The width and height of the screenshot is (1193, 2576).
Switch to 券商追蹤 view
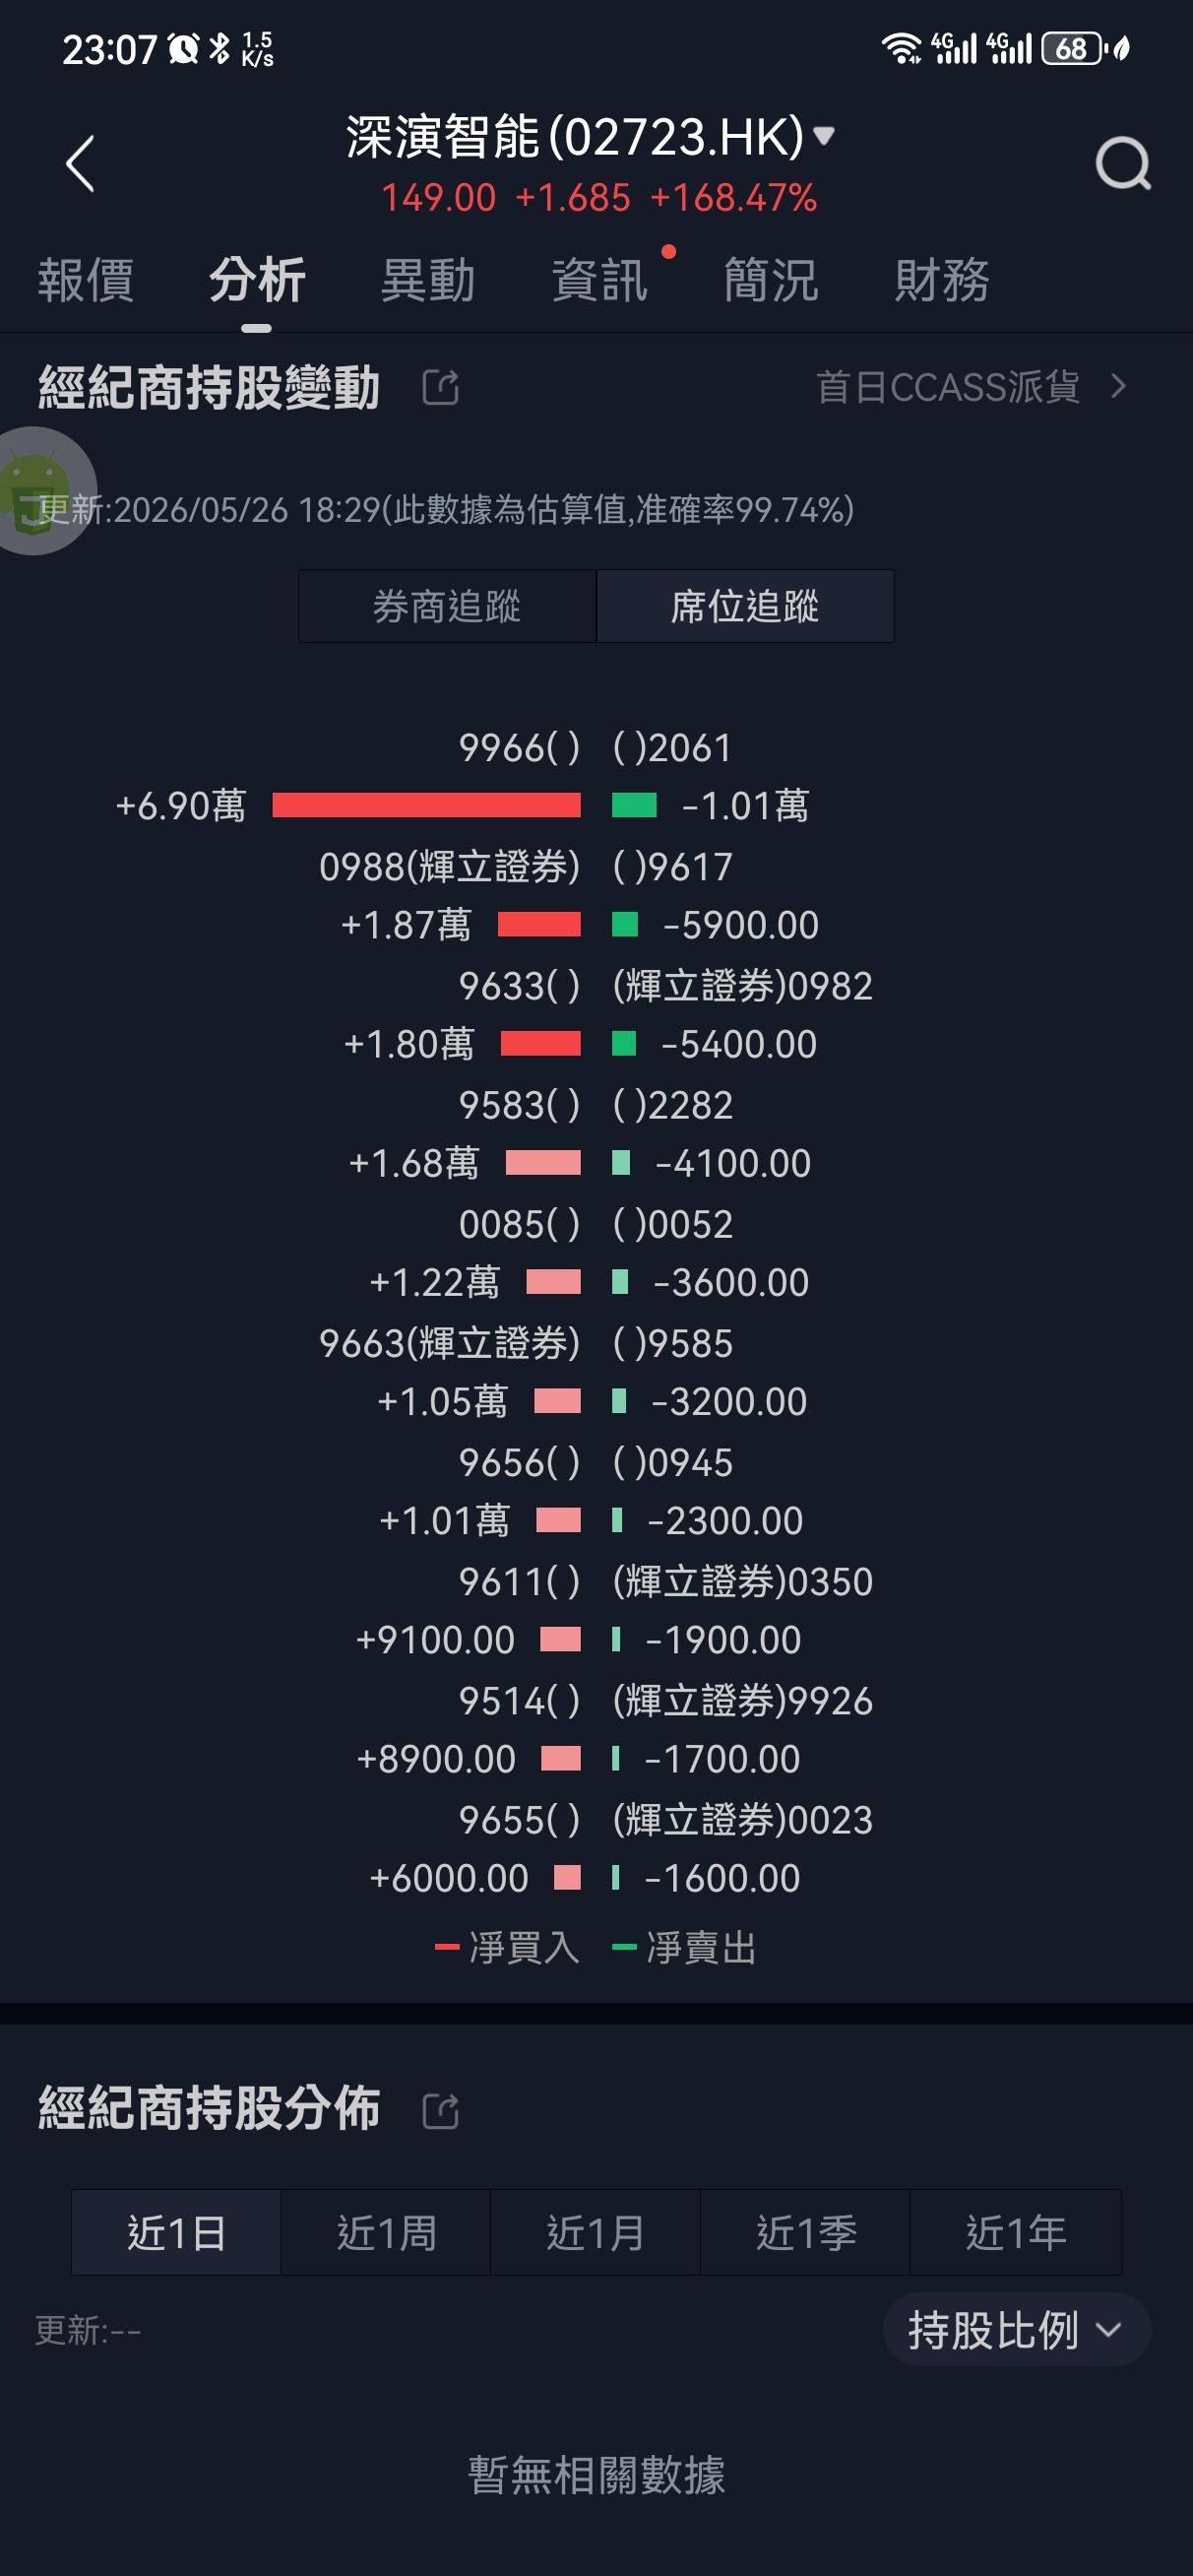447,606
